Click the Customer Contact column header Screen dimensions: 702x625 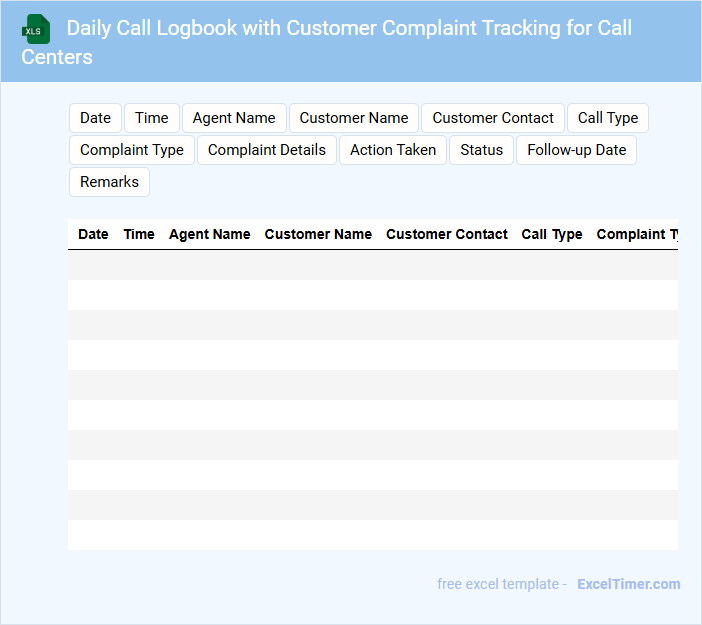pos(447,234)
